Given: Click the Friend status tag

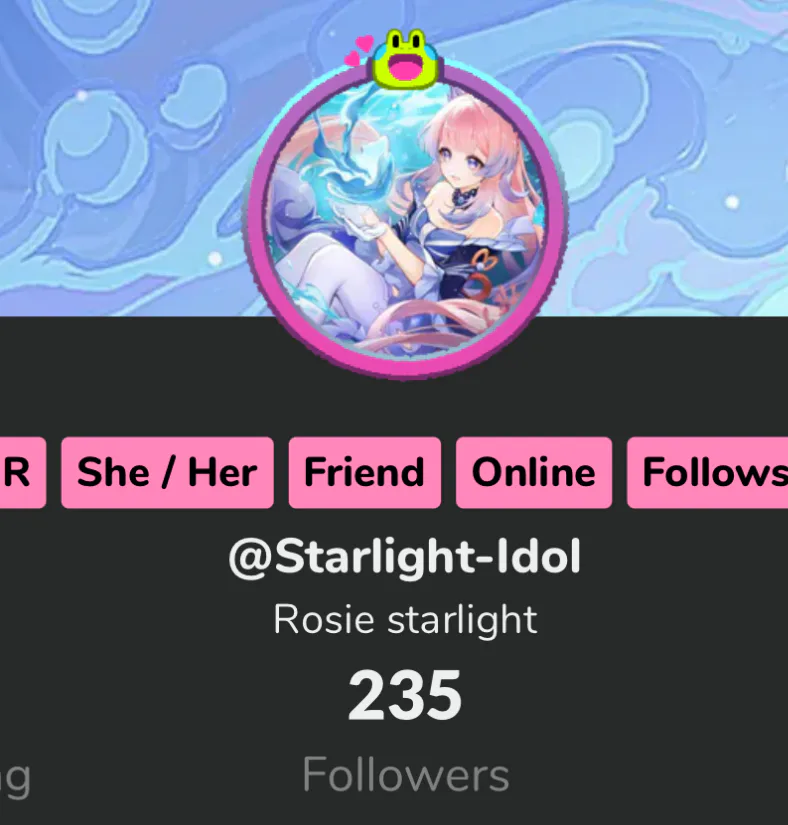Looking at the screenshot, I should pyautogui.click(x=365, y=472).
